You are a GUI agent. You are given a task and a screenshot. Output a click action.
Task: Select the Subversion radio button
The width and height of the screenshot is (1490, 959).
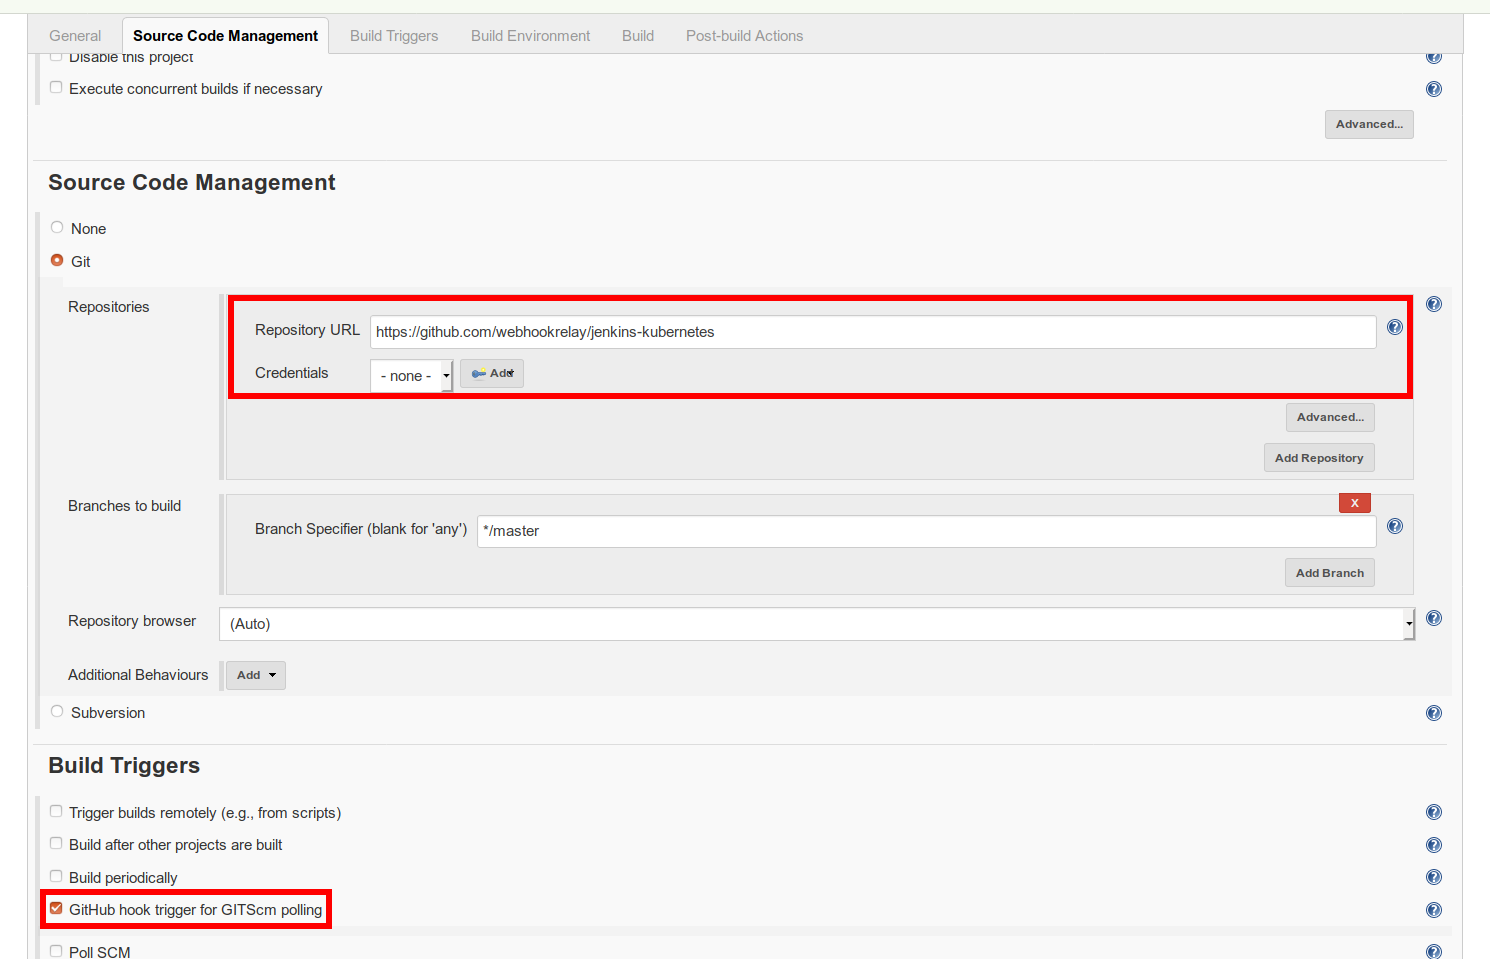tap(57, 710)
